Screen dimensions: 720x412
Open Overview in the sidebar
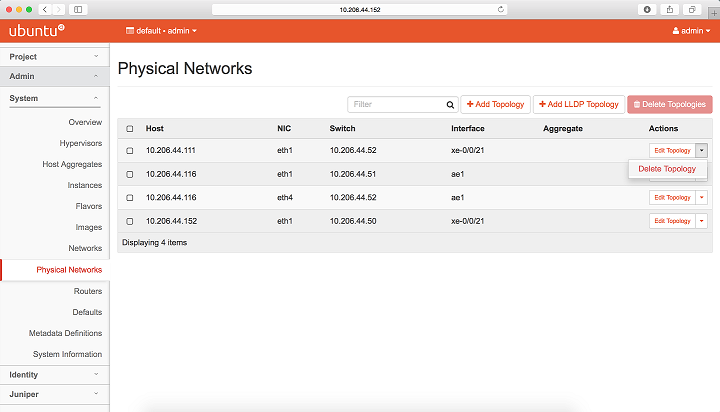(x=85, y=122)
